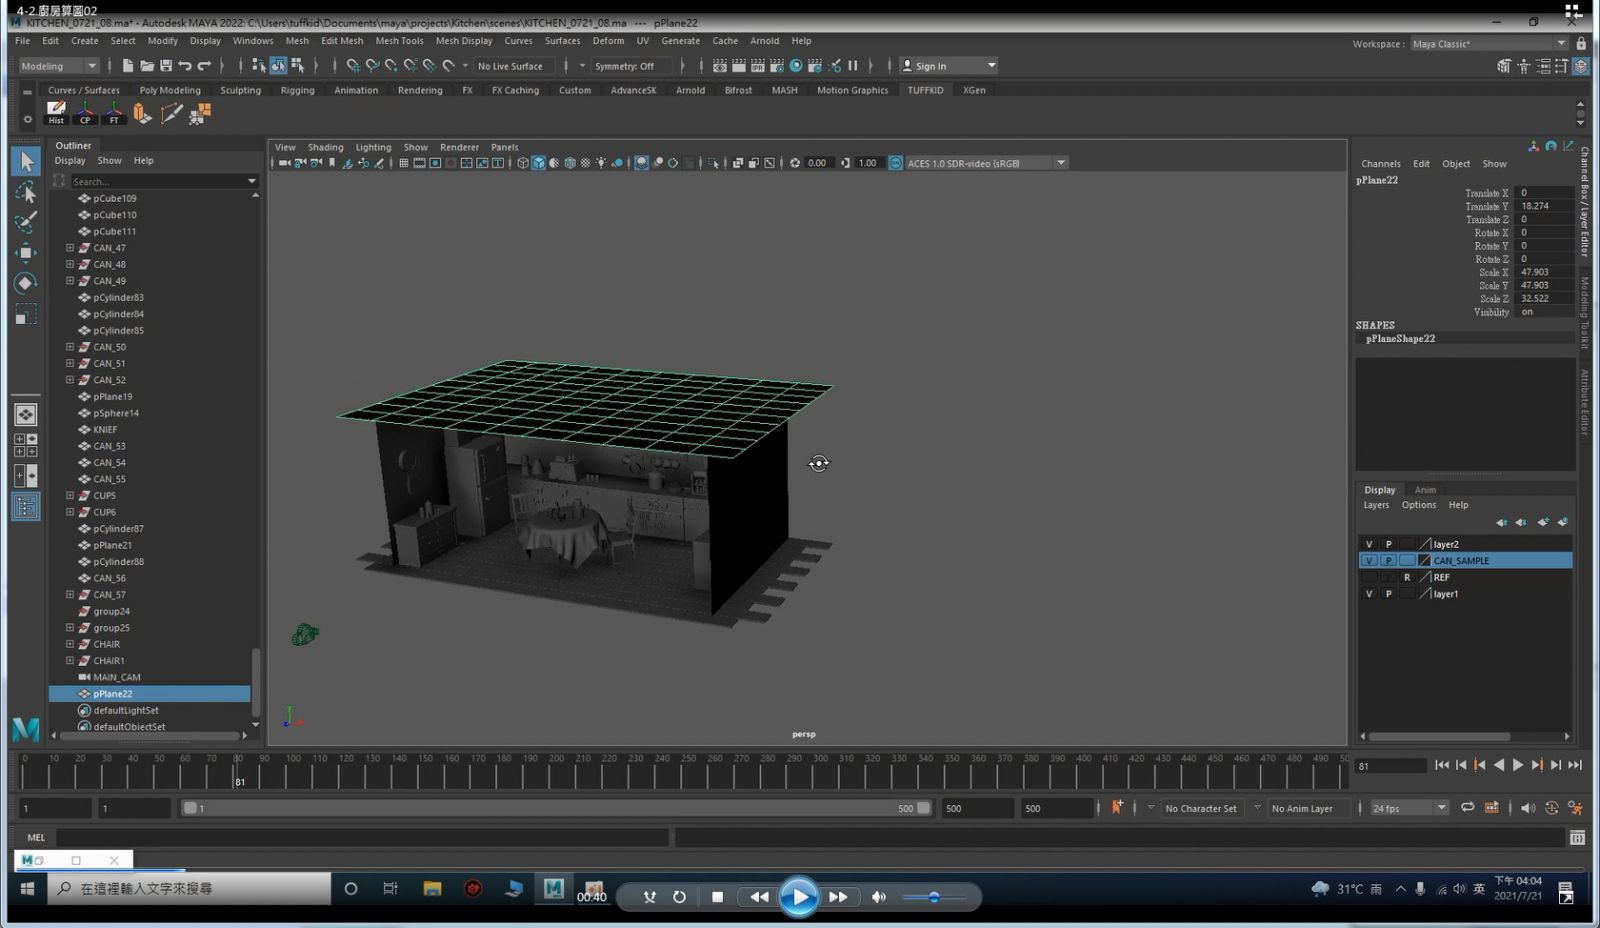Screen dimensions: 1600x928
Task: Expand the group25 node in Outliner
Action: tap(70, 628)
